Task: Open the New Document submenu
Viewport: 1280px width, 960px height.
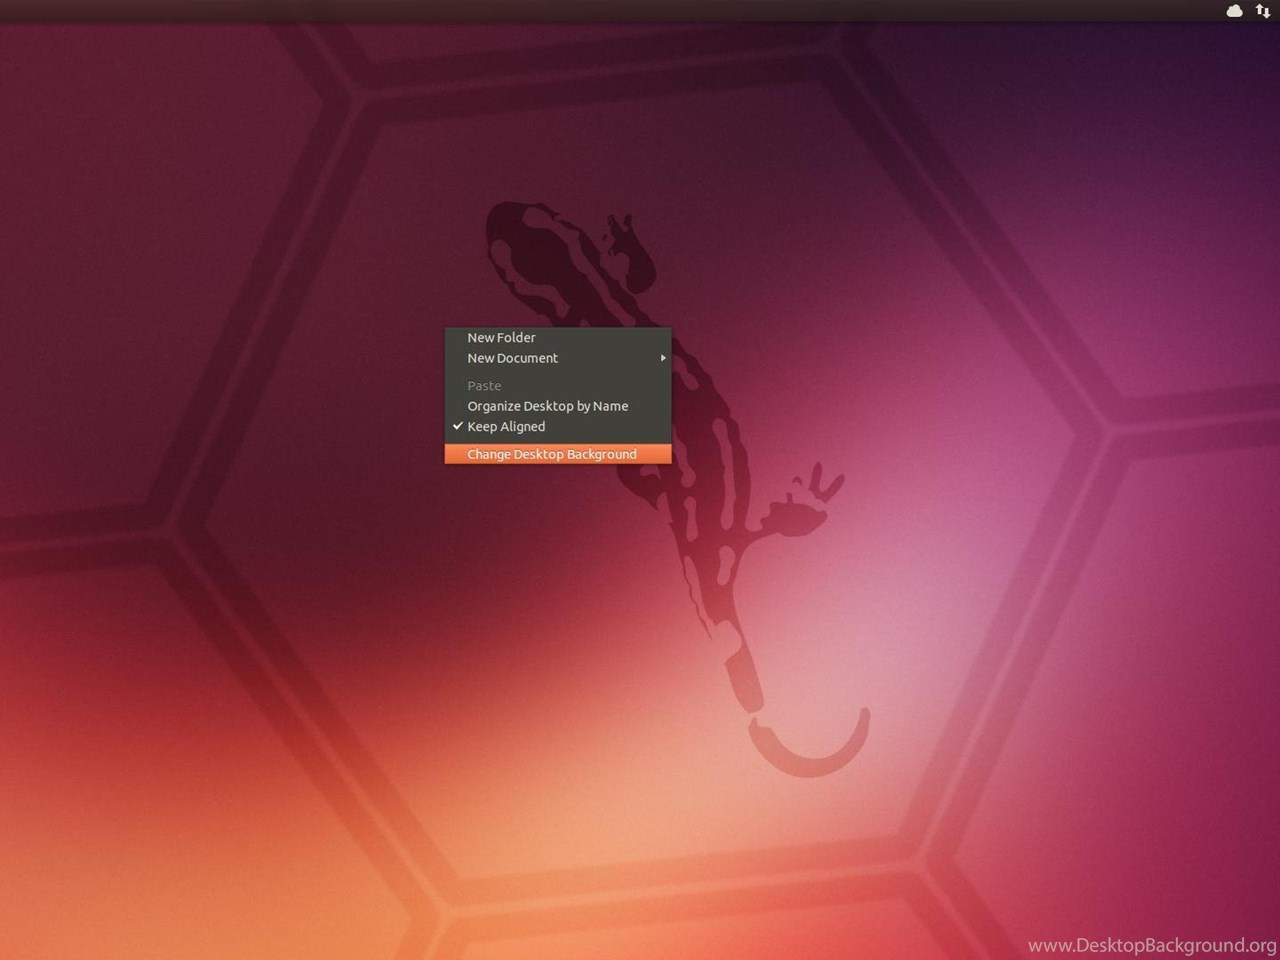Action: point(512,358)
